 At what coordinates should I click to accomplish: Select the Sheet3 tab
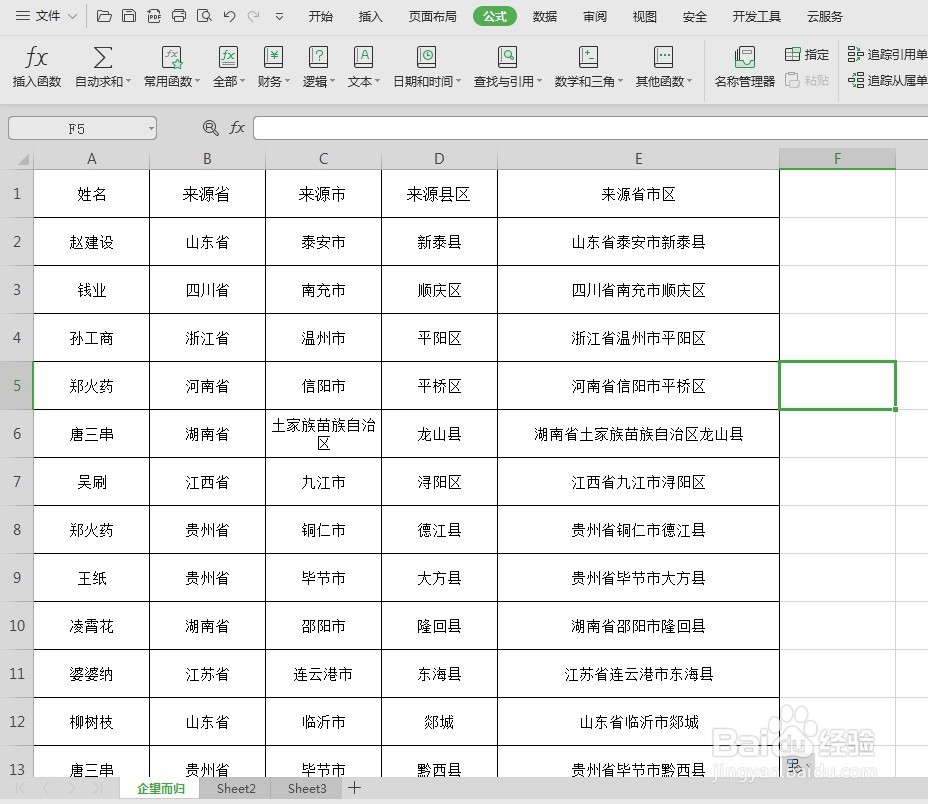click(x=306, y=789)
